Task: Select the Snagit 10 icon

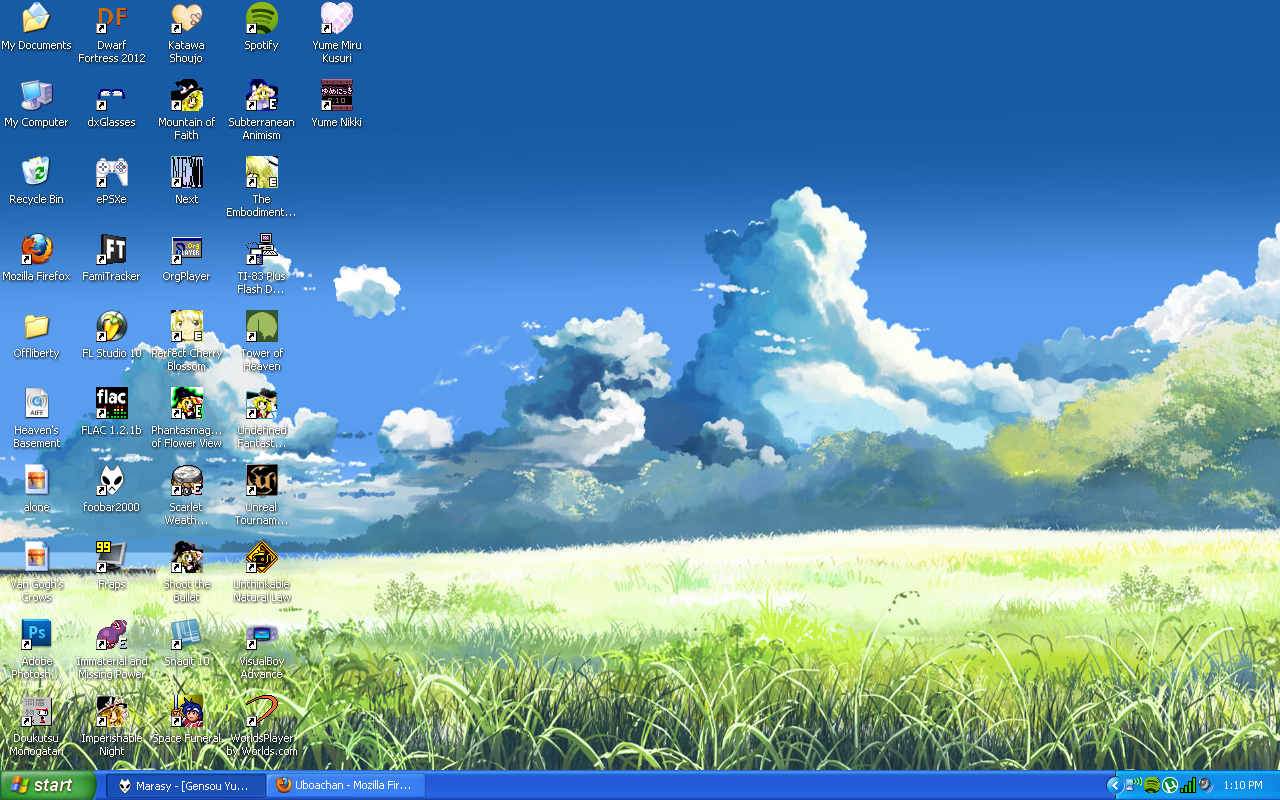Action: coord(187,634)
